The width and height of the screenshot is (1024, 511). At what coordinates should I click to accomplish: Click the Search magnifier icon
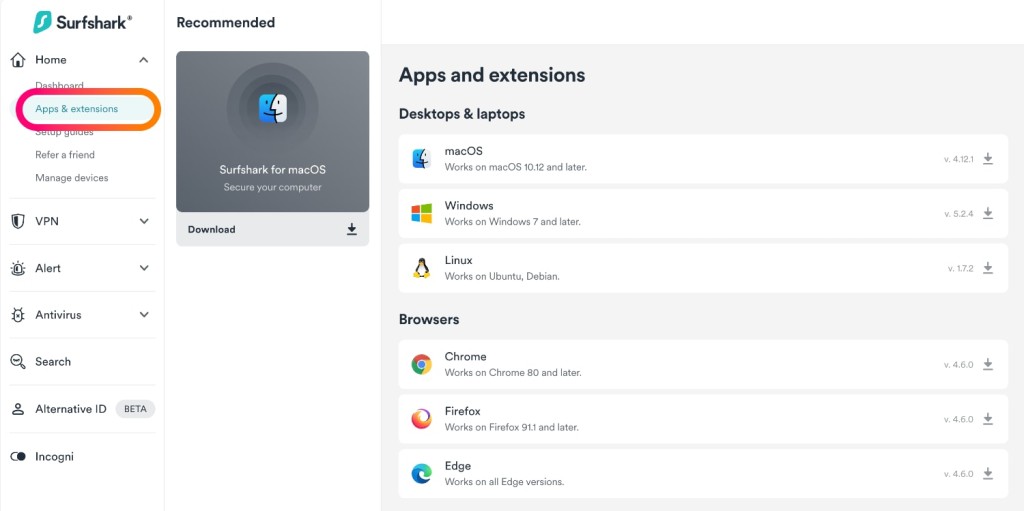(x=18, y=361)
